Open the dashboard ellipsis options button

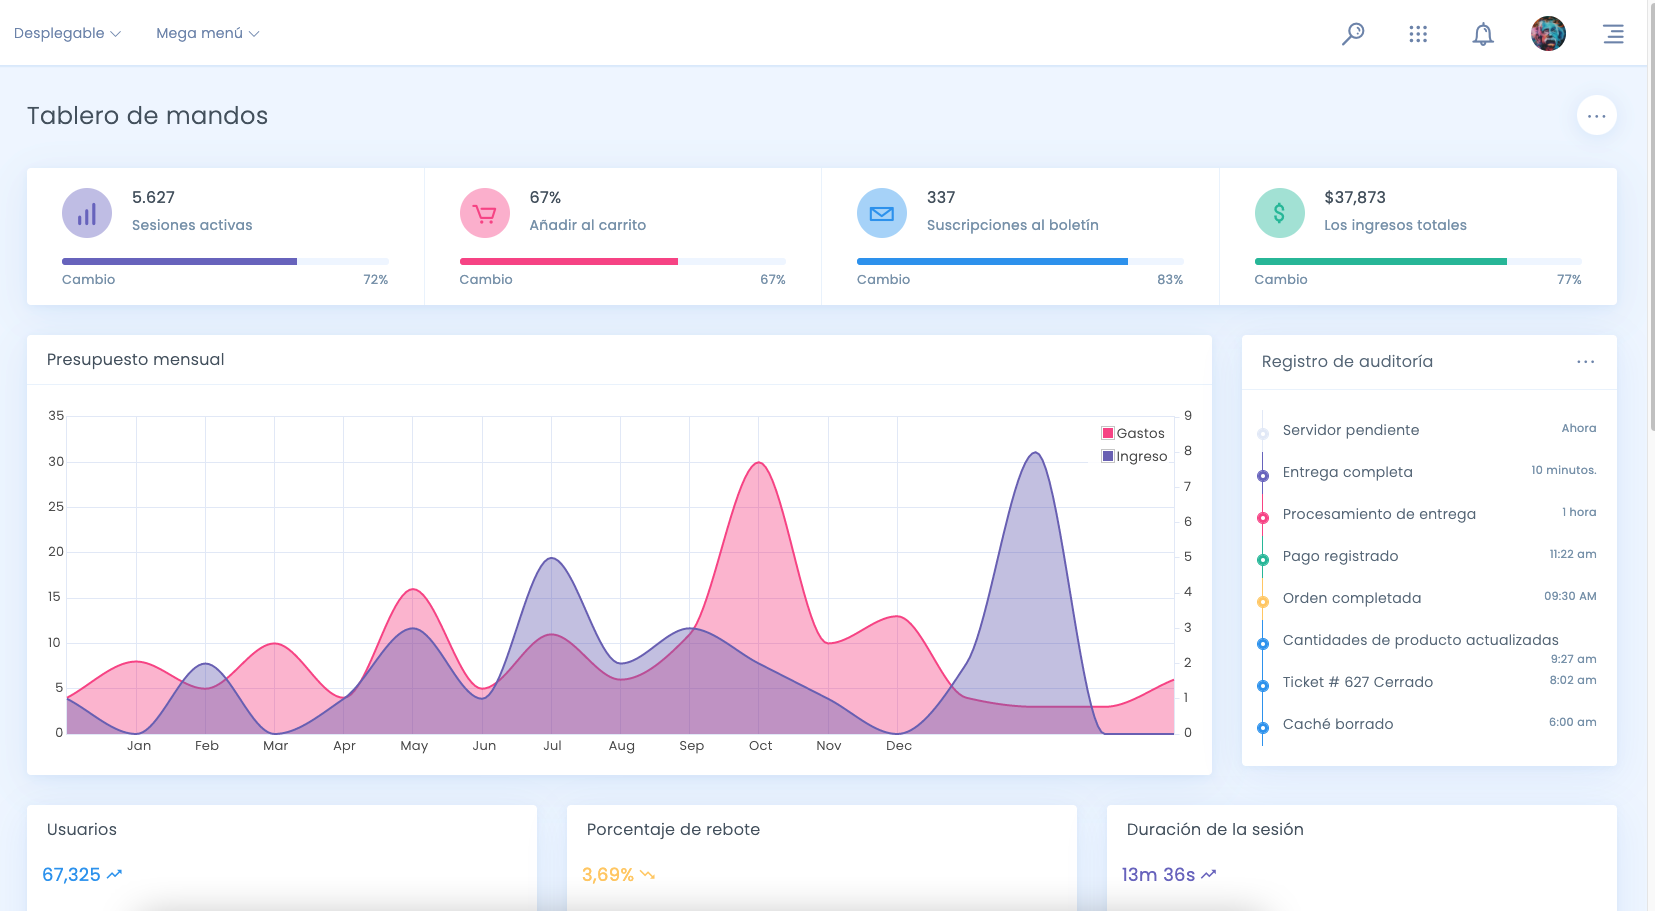(x=1596, y=116)
